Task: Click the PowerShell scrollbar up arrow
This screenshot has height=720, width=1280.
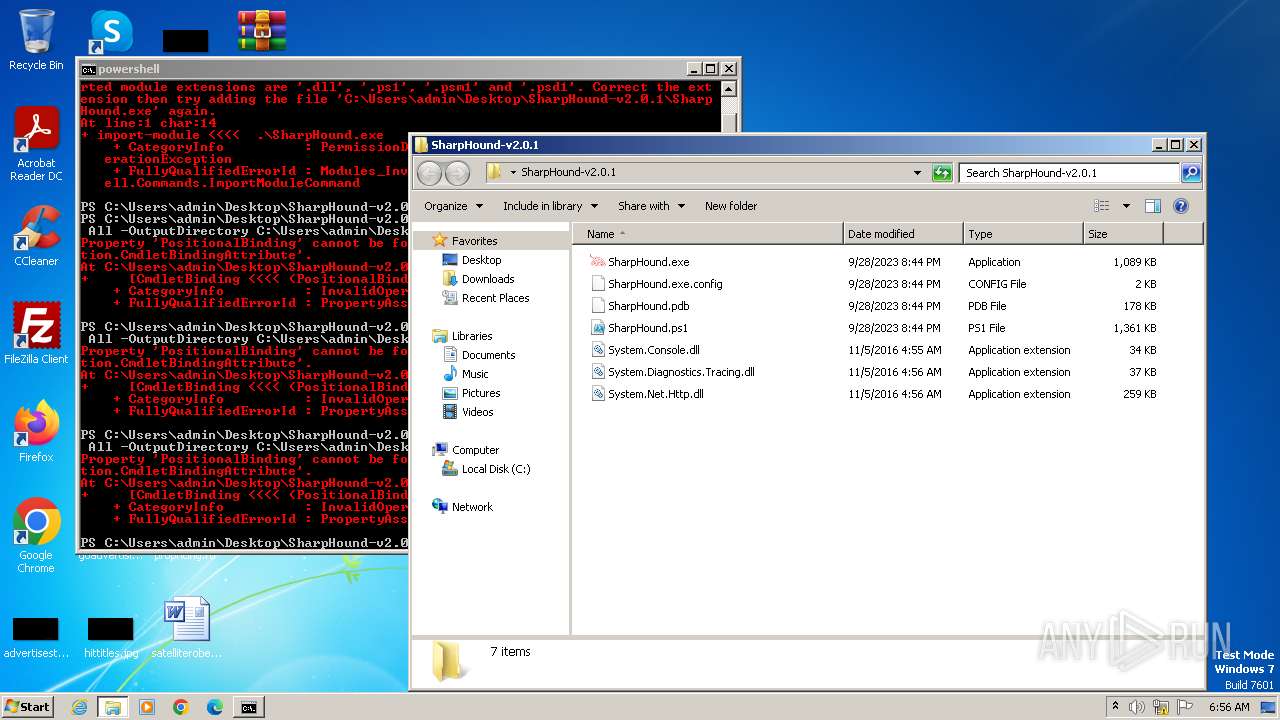Action: 730,89
